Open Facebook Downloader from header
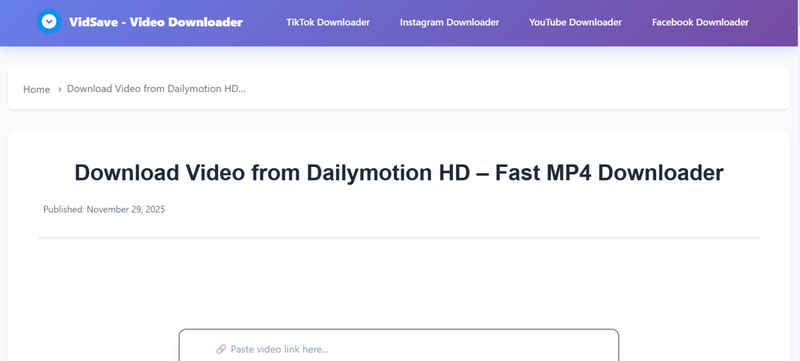The image size is (800, 361). [x=701, y=22]
